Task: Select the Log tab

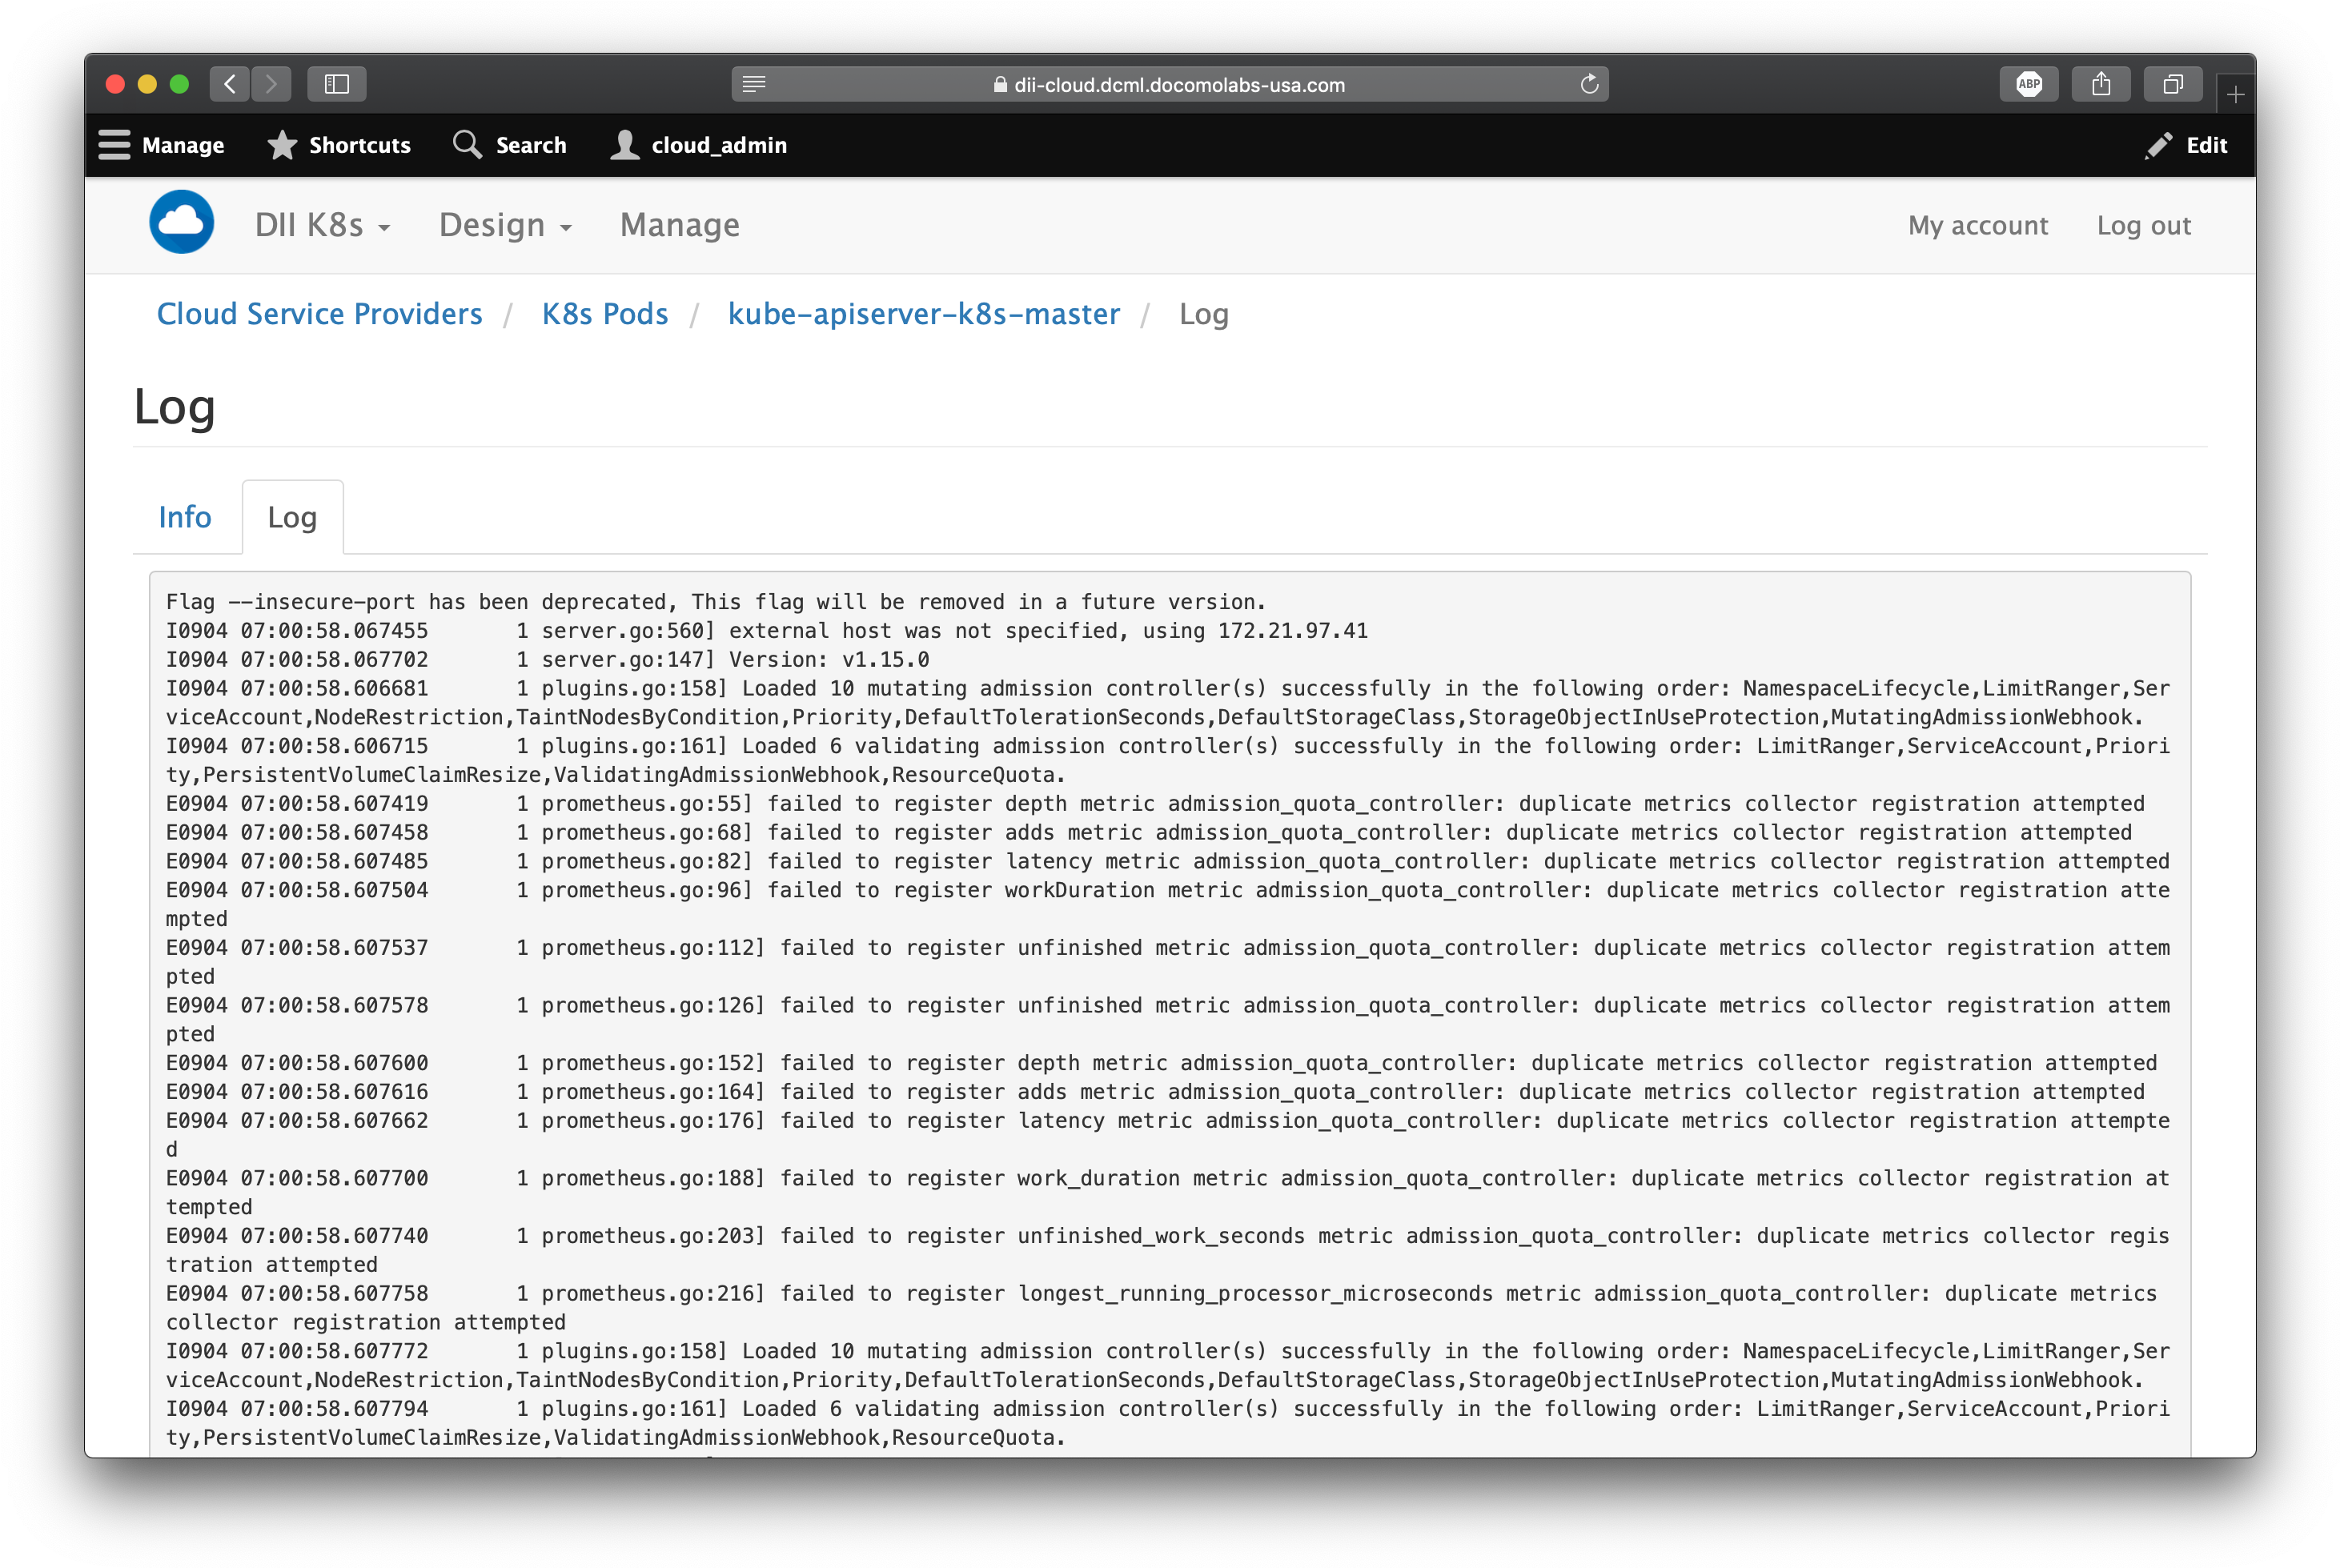Action: click(292, 517)
